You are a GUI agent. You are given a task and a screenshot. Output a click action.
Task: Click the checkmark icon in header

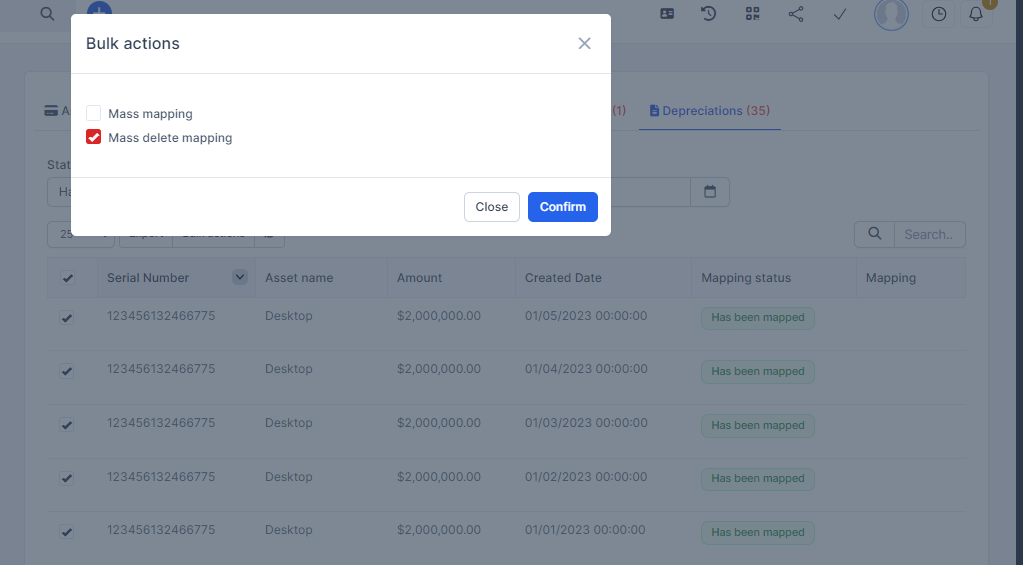pos(840,14)
